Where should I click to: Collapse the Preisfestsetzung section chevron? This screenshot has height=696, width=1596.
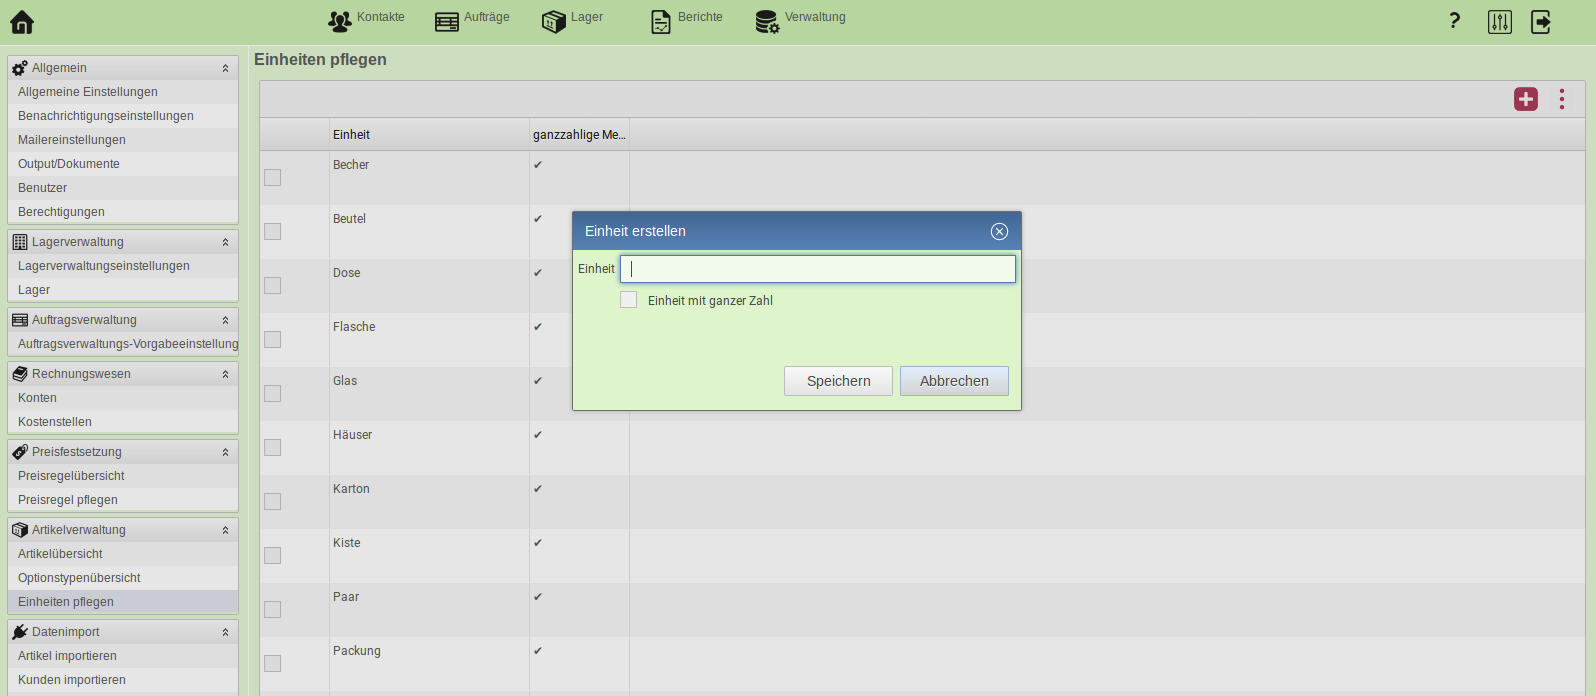click(x=225, y=452)
